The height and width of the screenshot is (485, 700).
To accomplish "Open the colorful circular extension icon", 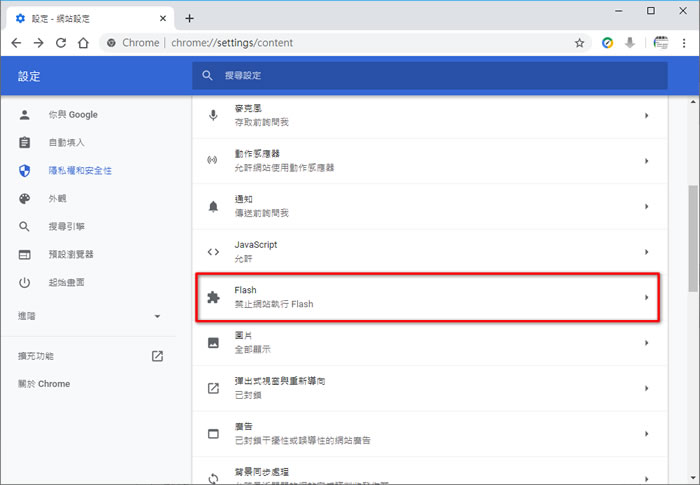I will click(x=607, y=43).
